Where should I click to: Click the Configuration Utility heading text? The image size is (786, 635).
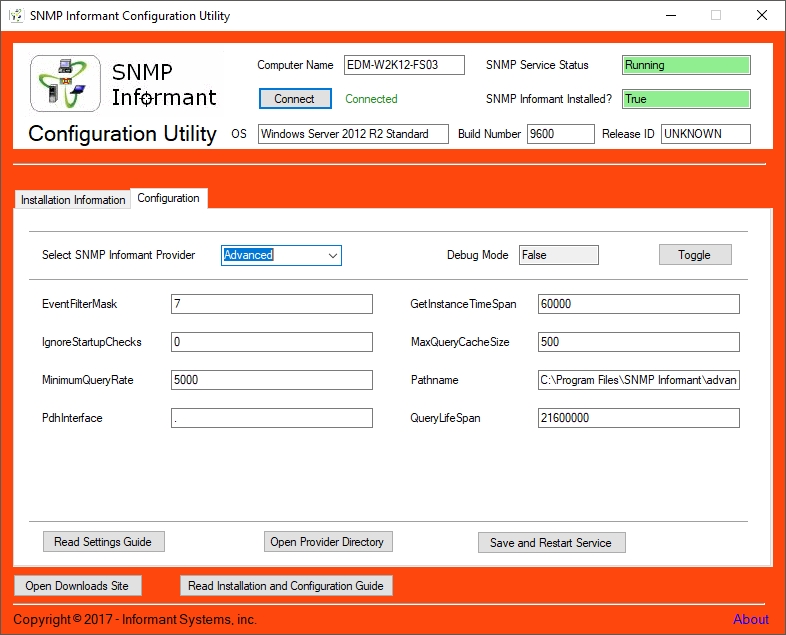122,134
